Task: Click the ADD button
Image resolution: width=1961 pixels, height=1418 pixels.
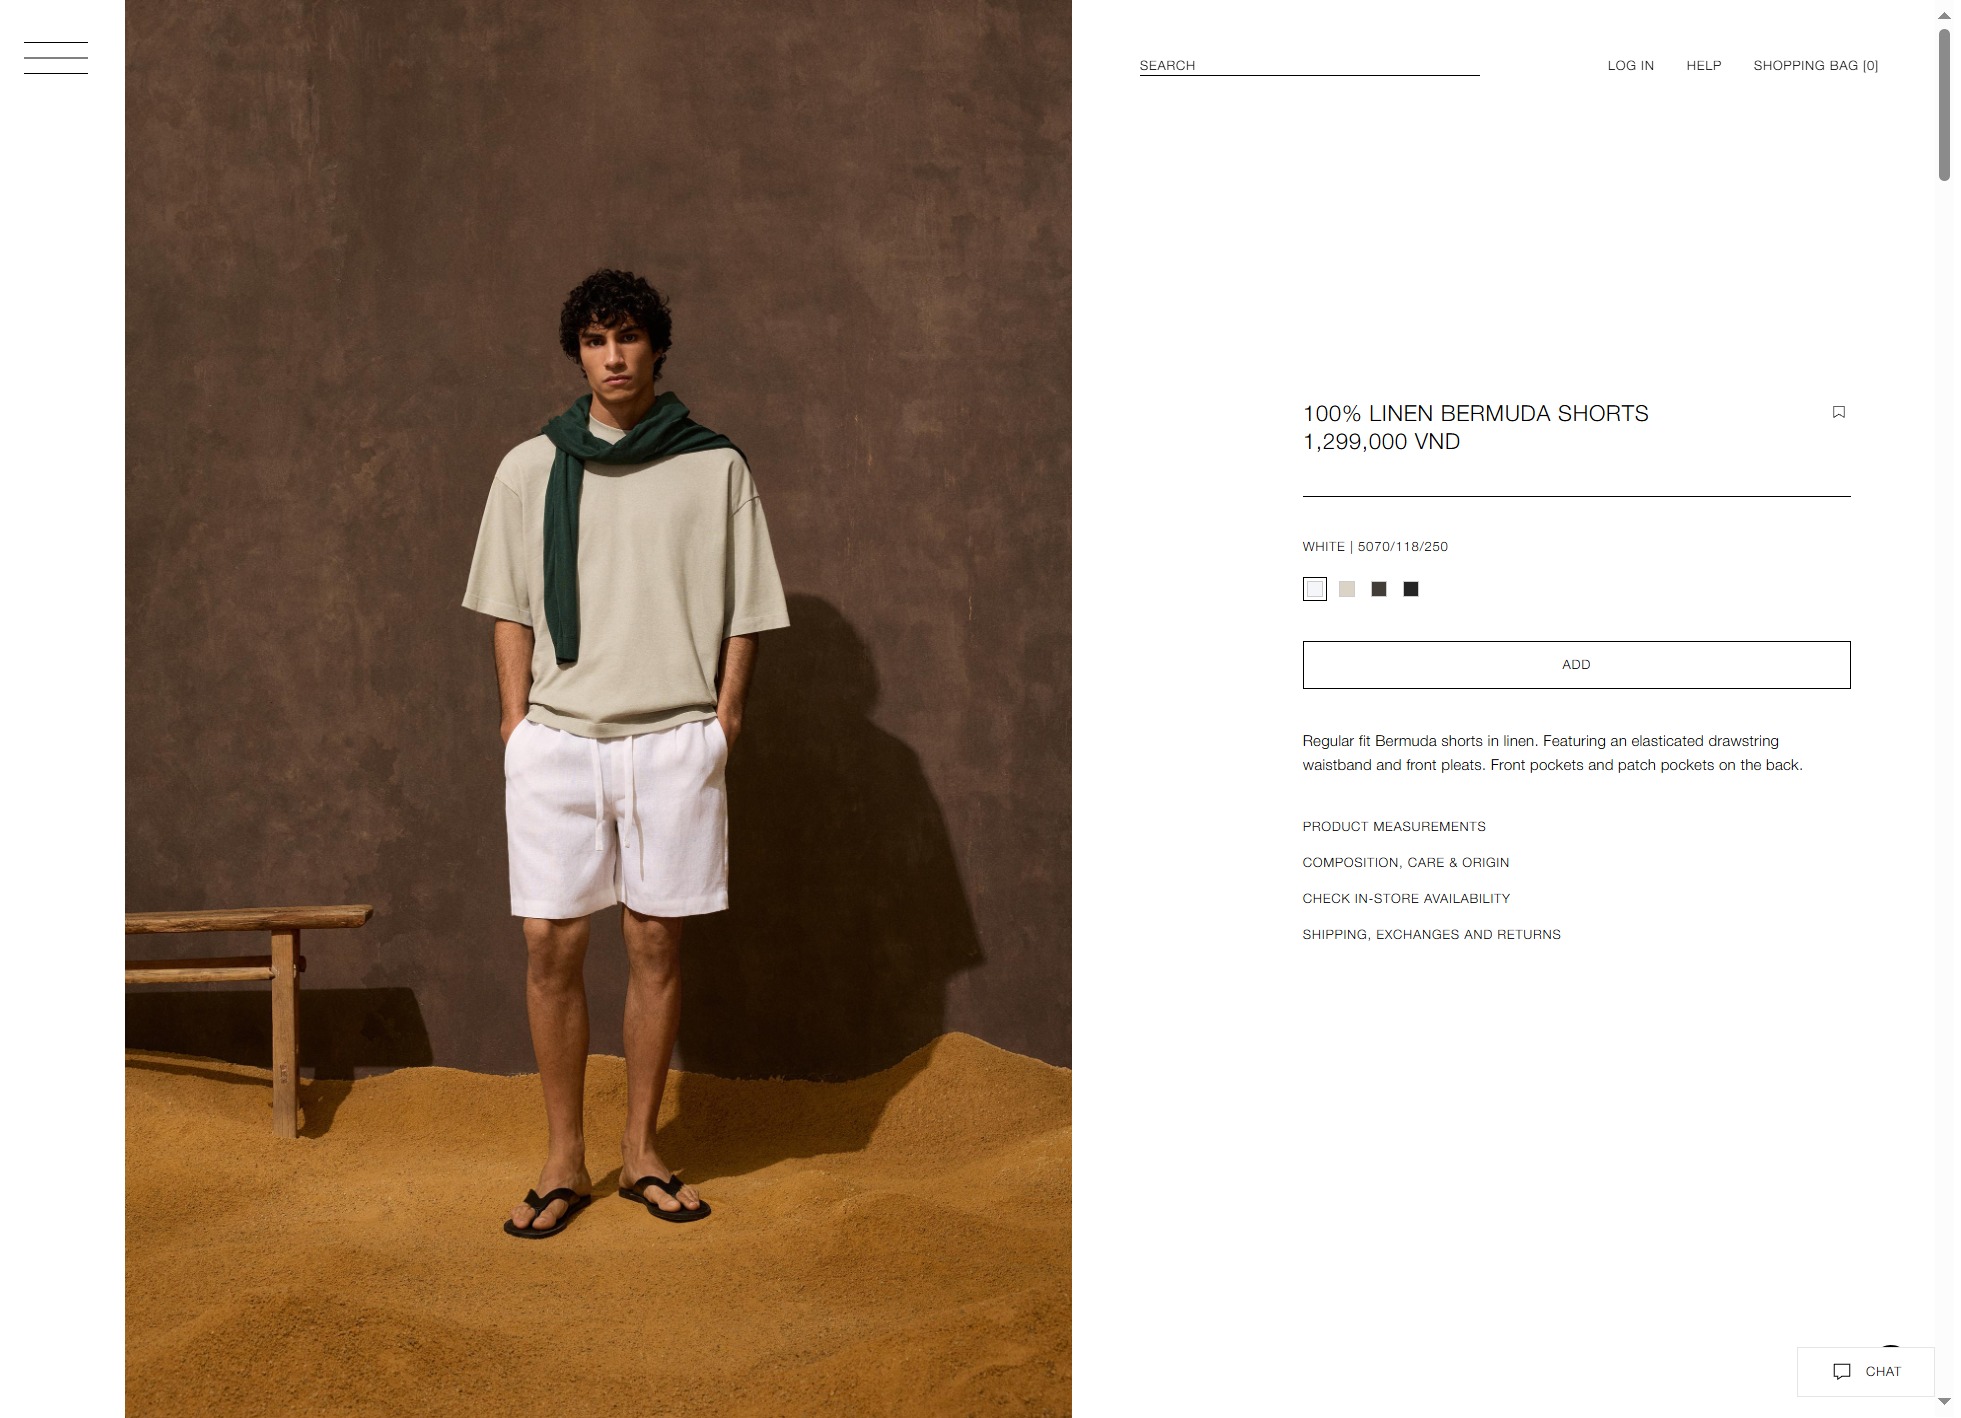Action: 1576,665
